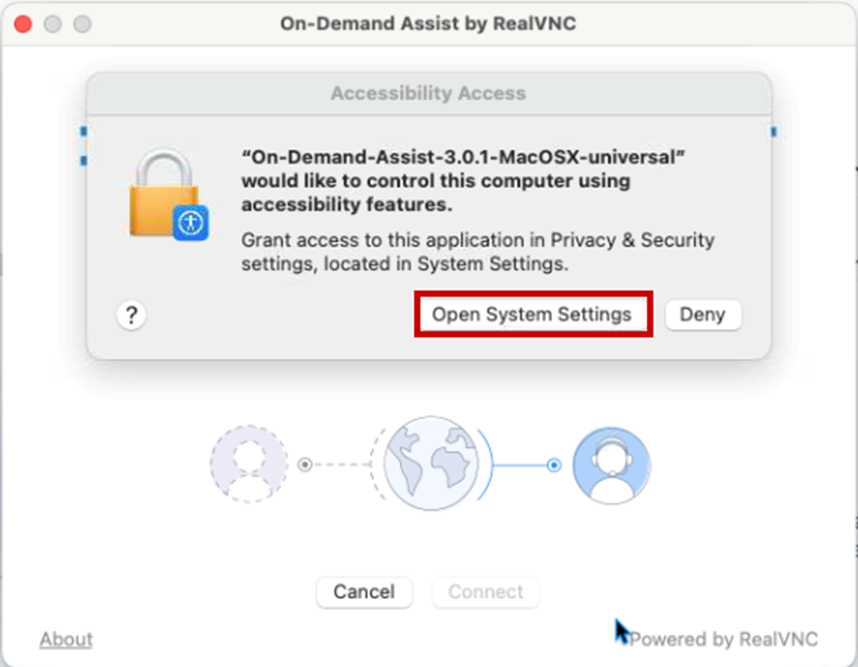The image size is (858, 667).
Task: Click the grey minimize button in the title bar
Action: point(52,23)
